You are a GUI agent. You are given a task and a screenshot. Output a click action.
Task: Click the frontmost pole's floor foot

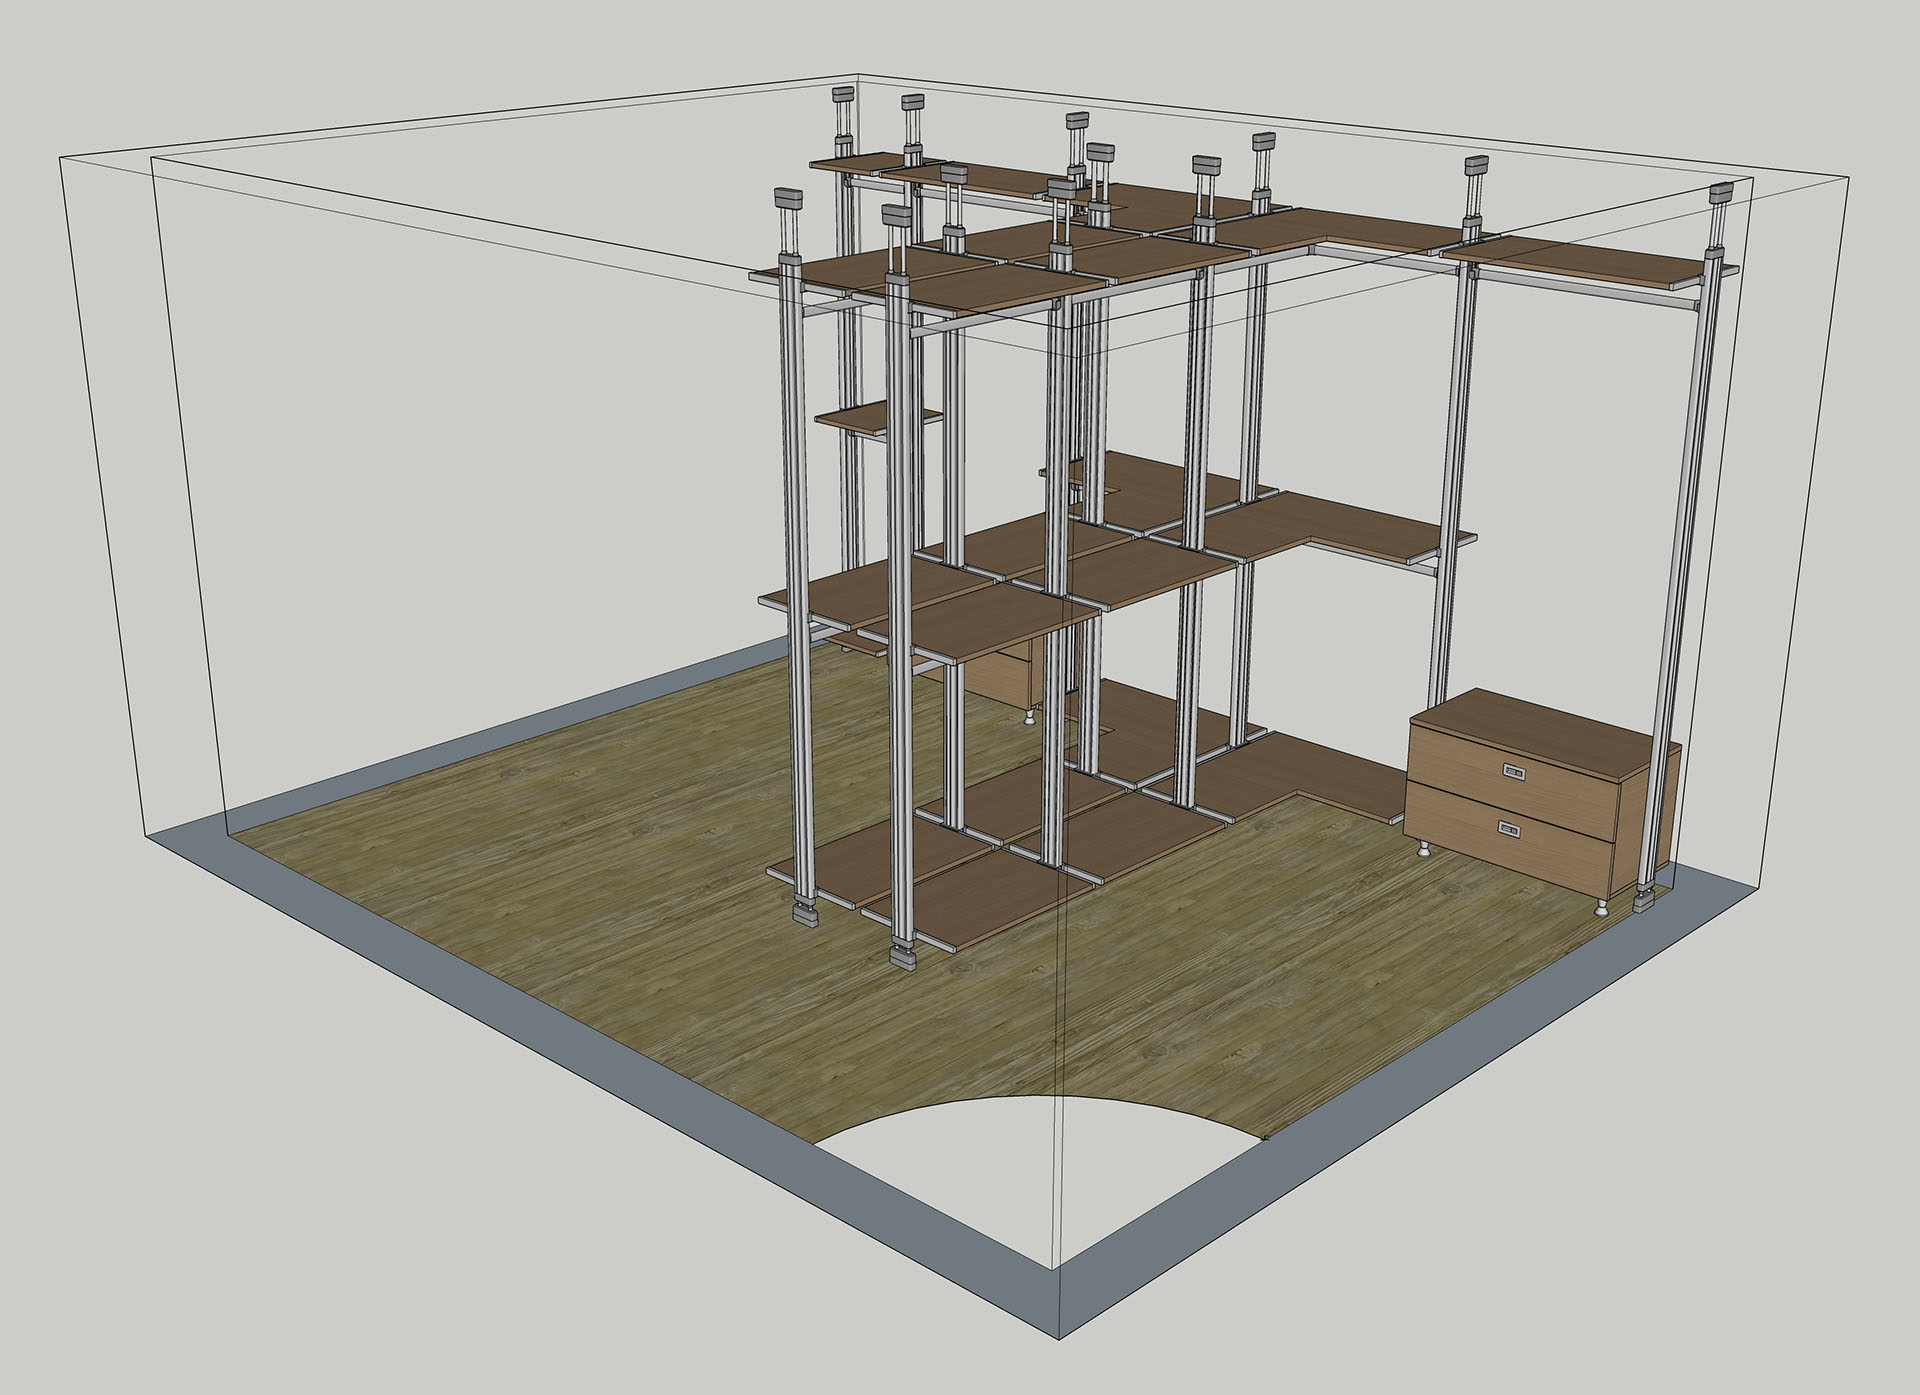902,958
